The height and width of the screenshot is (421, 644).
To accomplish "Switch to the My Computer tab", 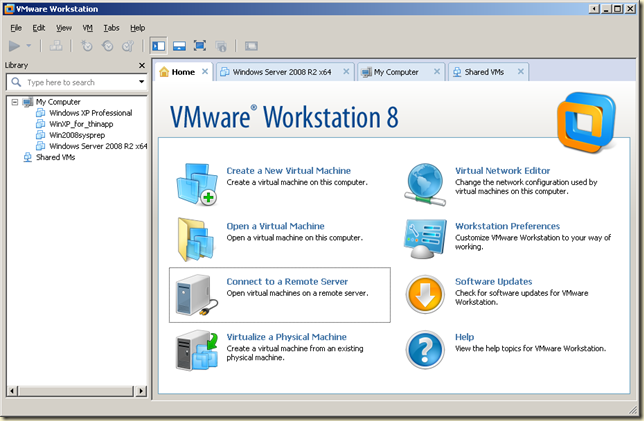I will pos(396,72).
